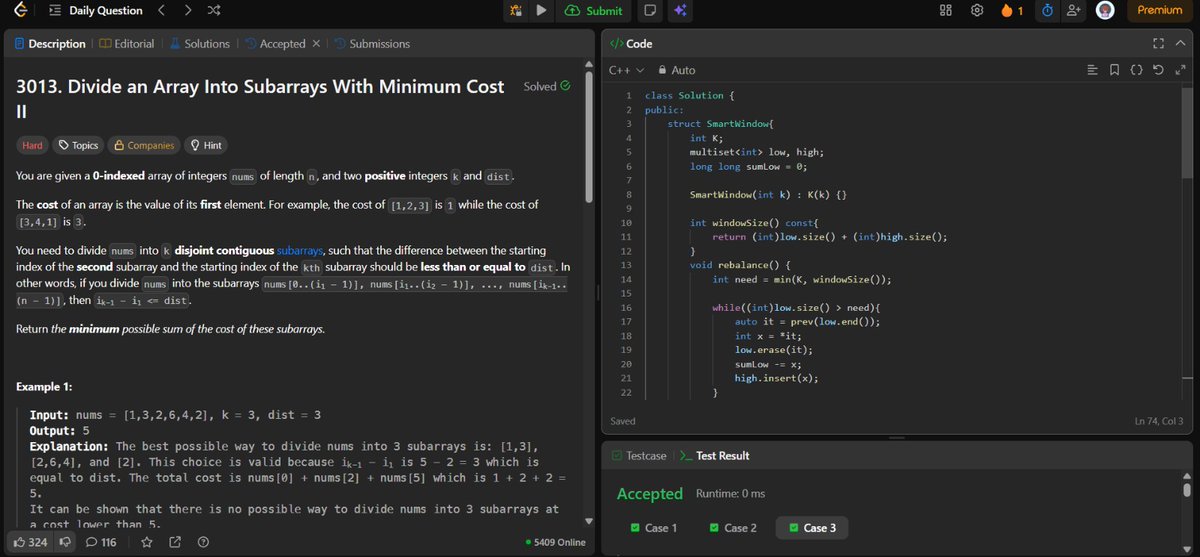Screen dimensions: 1200x557
Task: Click the Daily Question label
Action: [106, 11]
